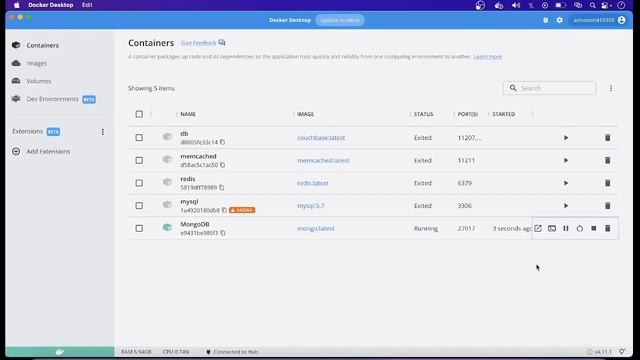
Task: Open memcached:latest image link
Action: (323, 160)
